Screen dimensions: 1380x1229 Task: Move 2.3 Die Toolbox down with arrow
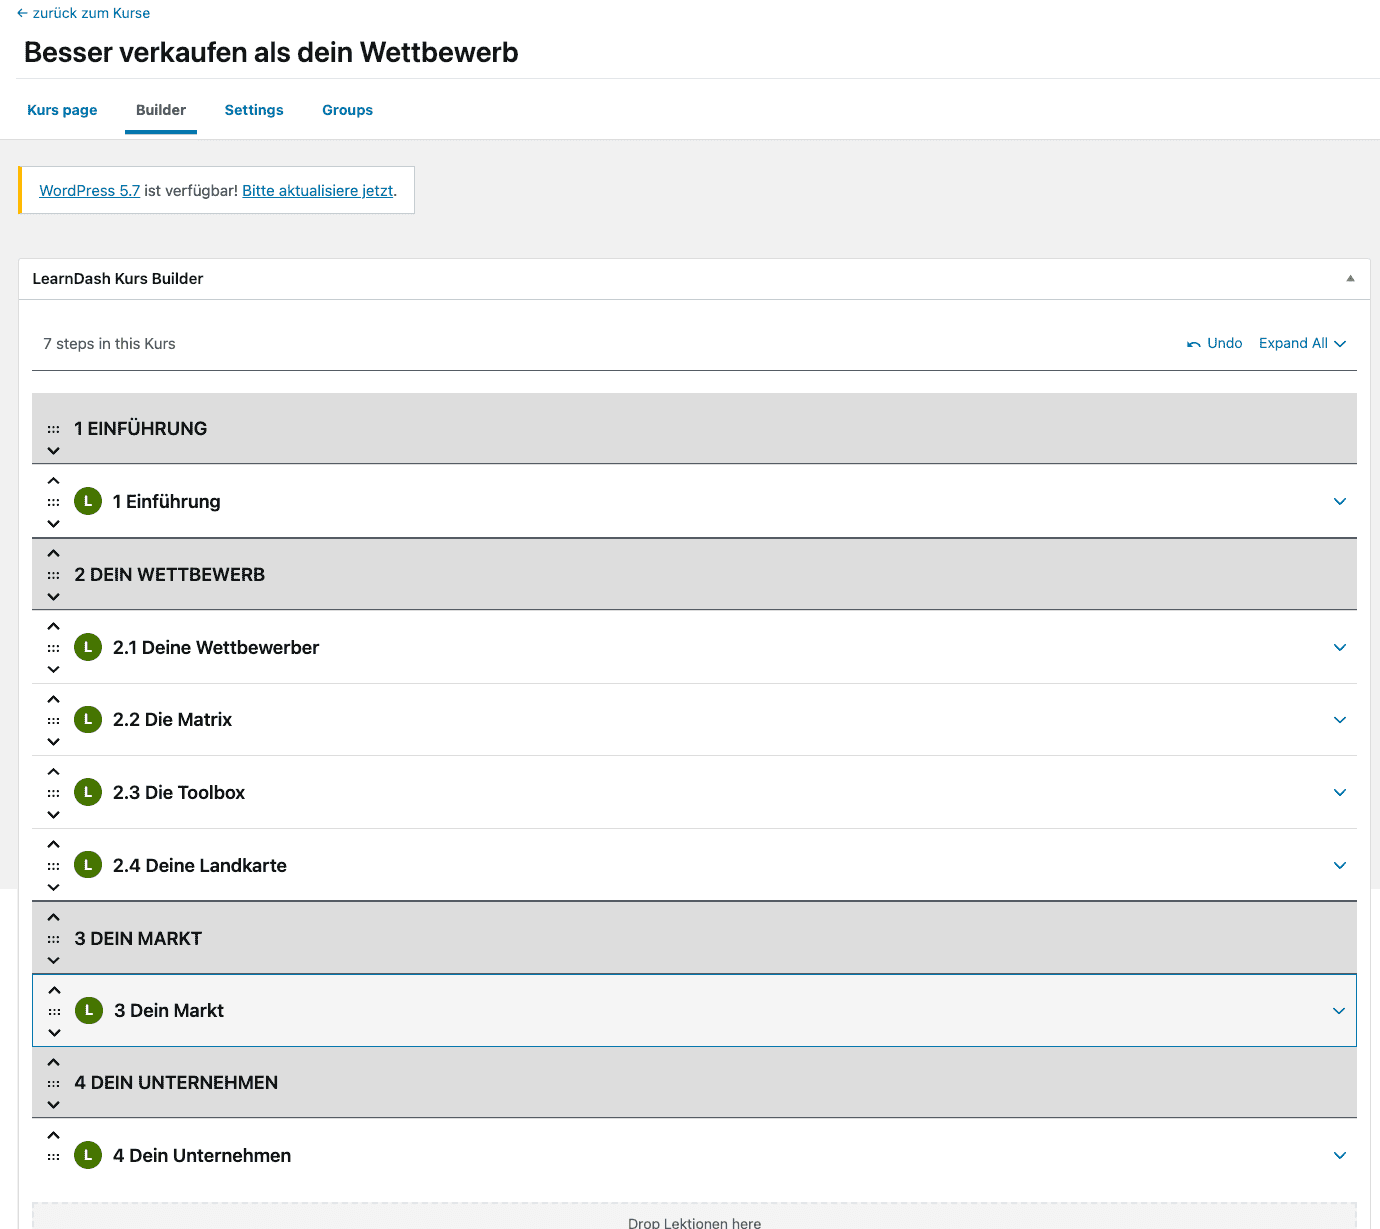coord(54,814)
